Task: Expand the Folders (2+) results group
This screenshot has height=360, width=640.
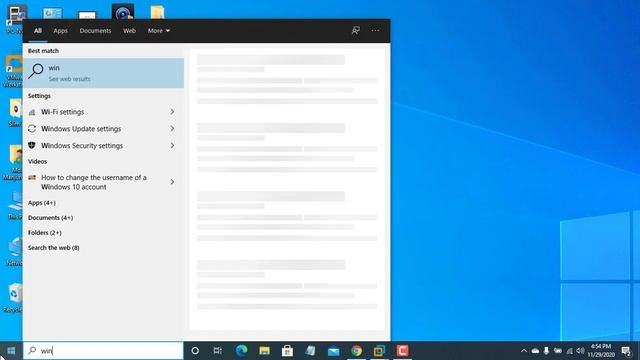Action: click(x=44, y=233)
